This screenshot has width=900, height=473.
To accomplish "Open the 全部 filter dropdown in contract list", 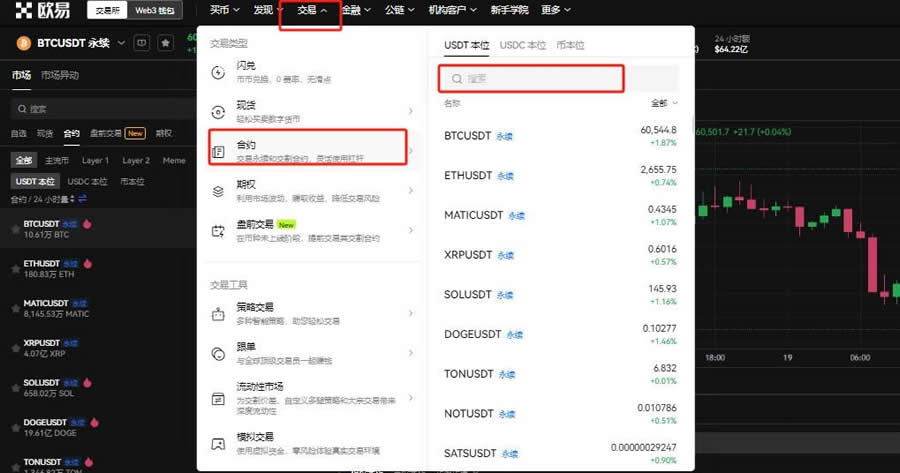I will tap(664, 103).
